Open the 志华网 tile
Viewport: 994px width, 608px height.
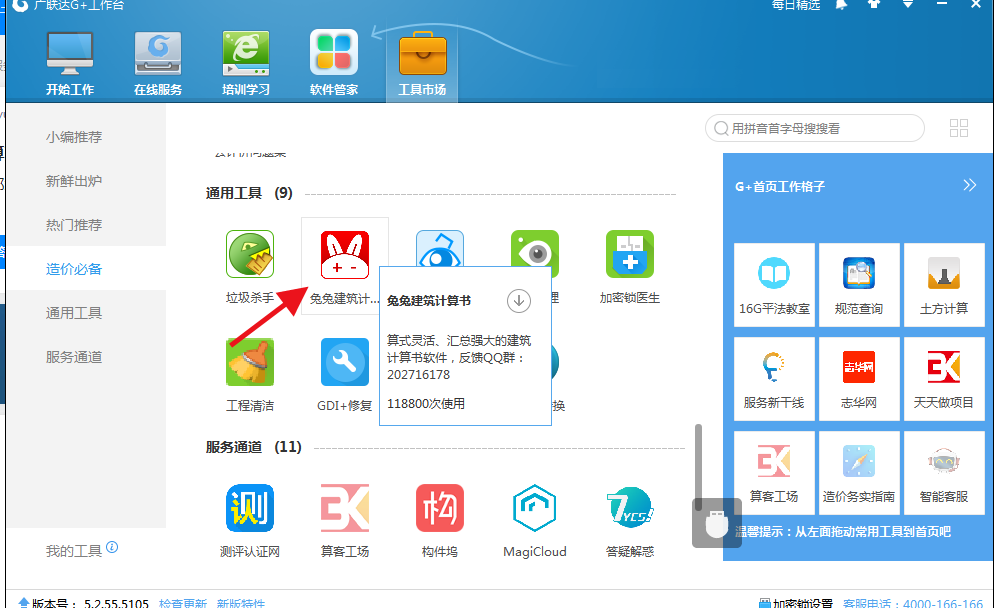pos(859,378)
